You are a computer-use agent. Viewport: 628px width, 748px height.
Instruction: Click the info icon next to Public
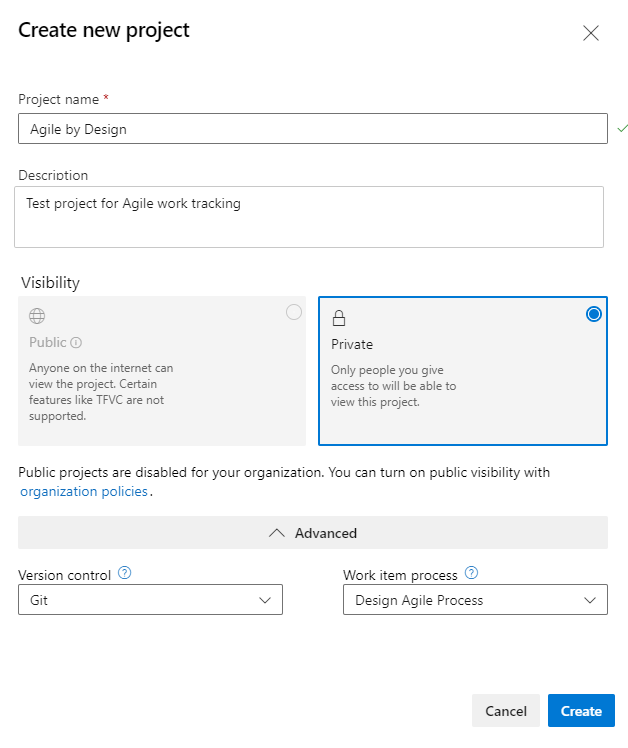point(76,343)
